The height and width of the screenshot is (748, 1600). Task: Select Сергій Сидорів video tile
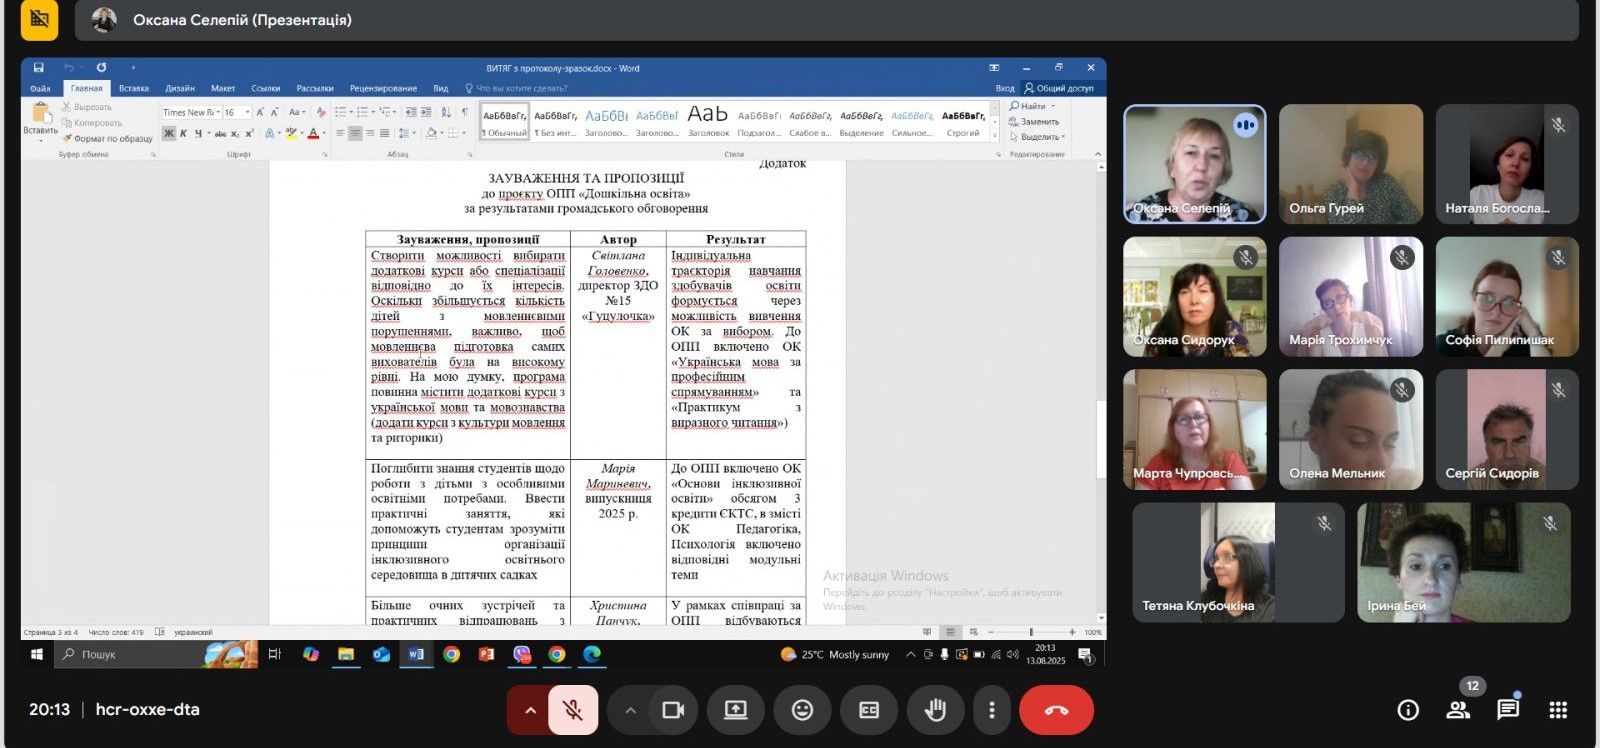[x=1507, y=429]
